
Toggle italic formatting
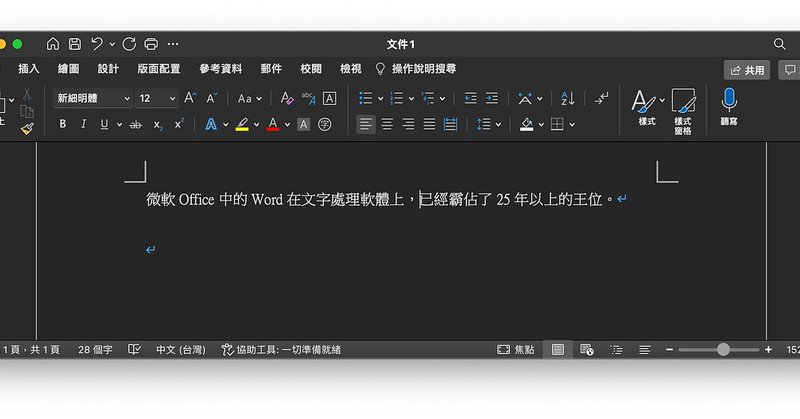(83, 125)
